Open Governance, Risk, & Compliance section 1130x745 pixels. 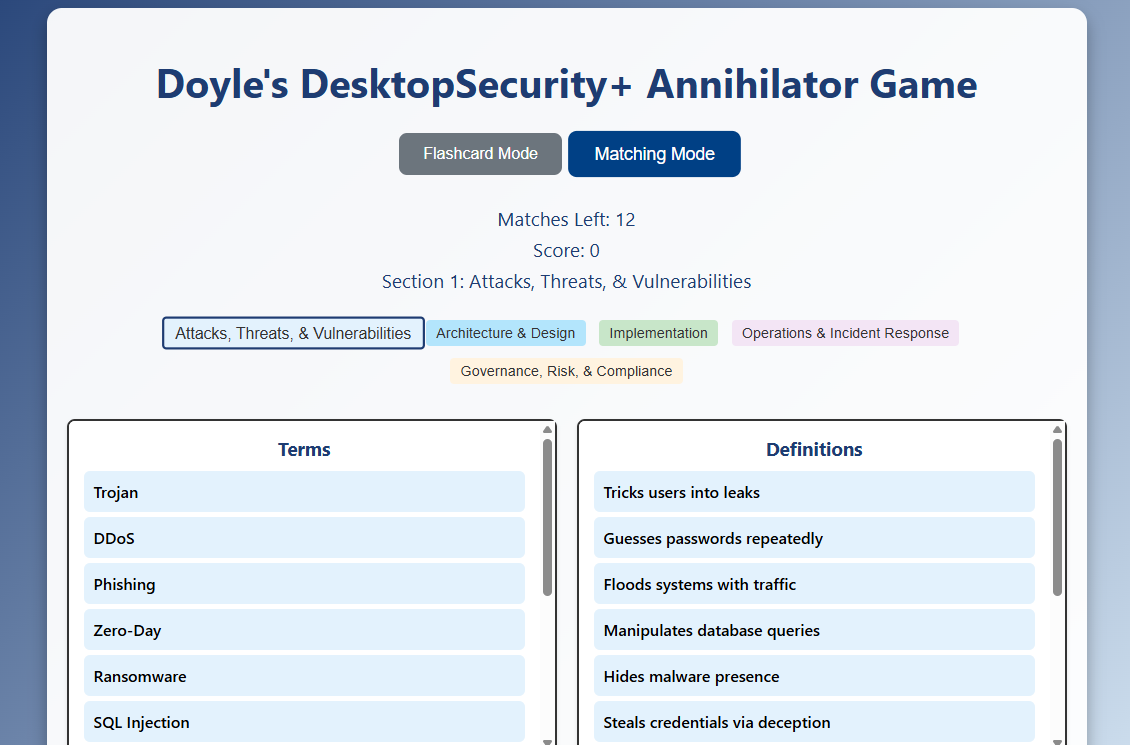(566, 371)
